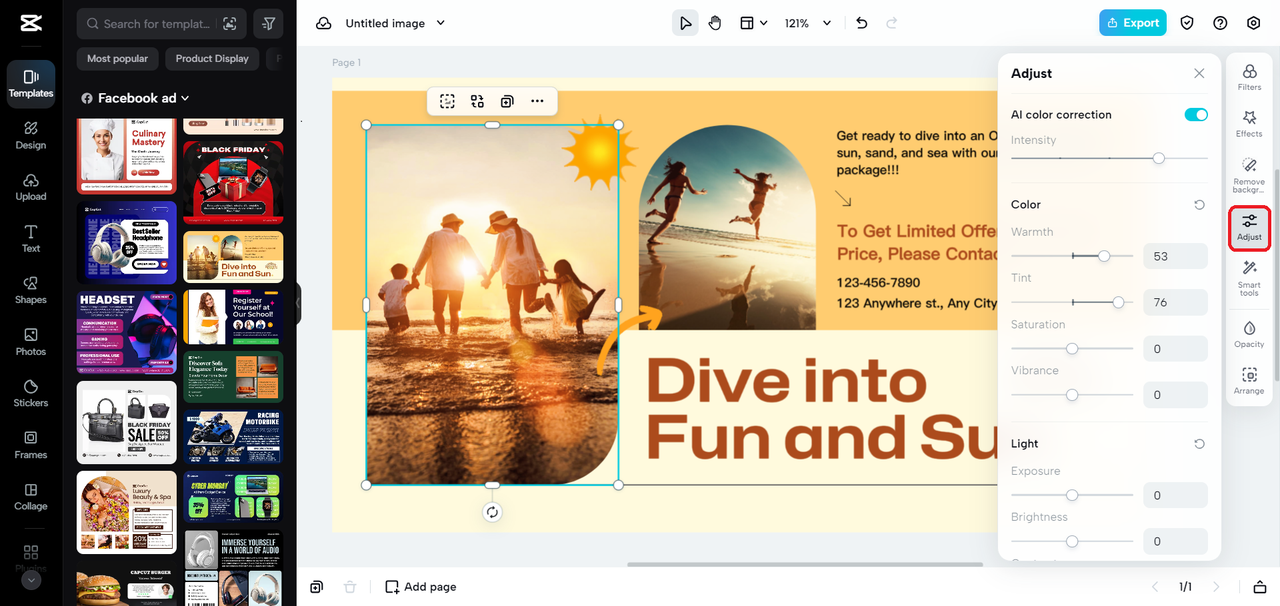Open the Filters panel
1280x606 pixels.
coord(1249,78)
